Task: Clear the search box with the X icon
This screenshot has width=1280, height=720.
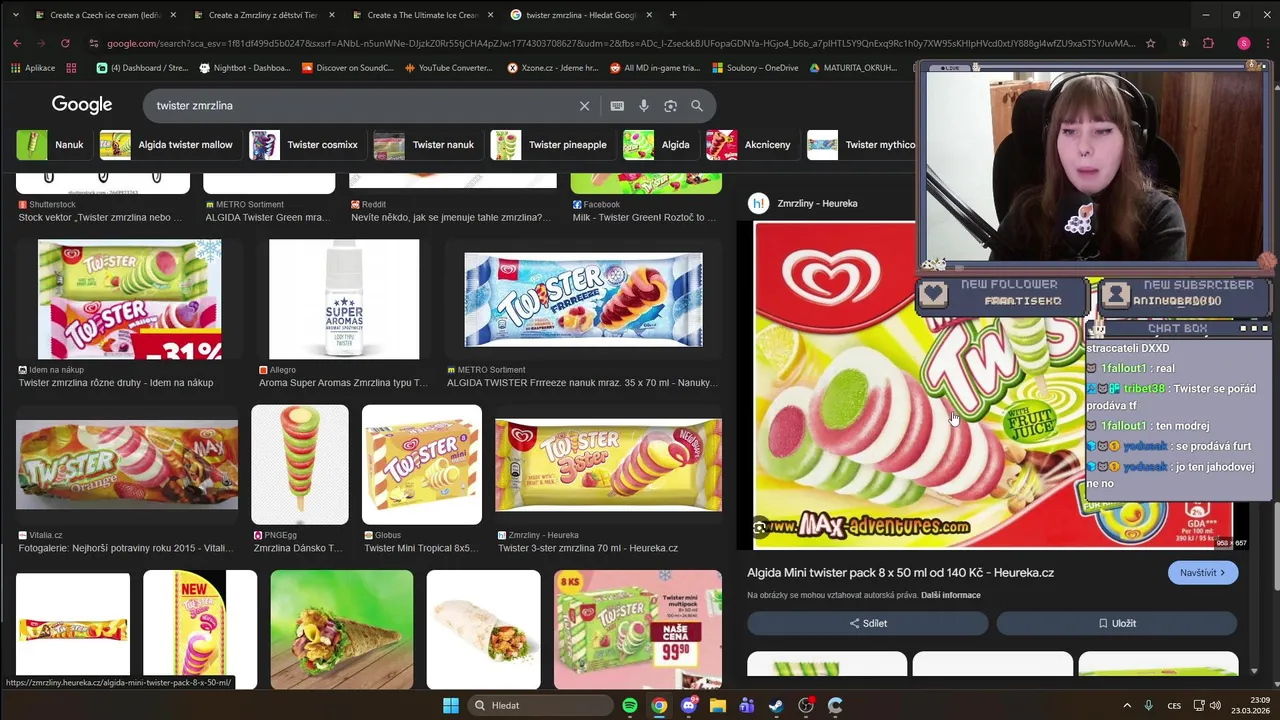Action: [584, 106]
